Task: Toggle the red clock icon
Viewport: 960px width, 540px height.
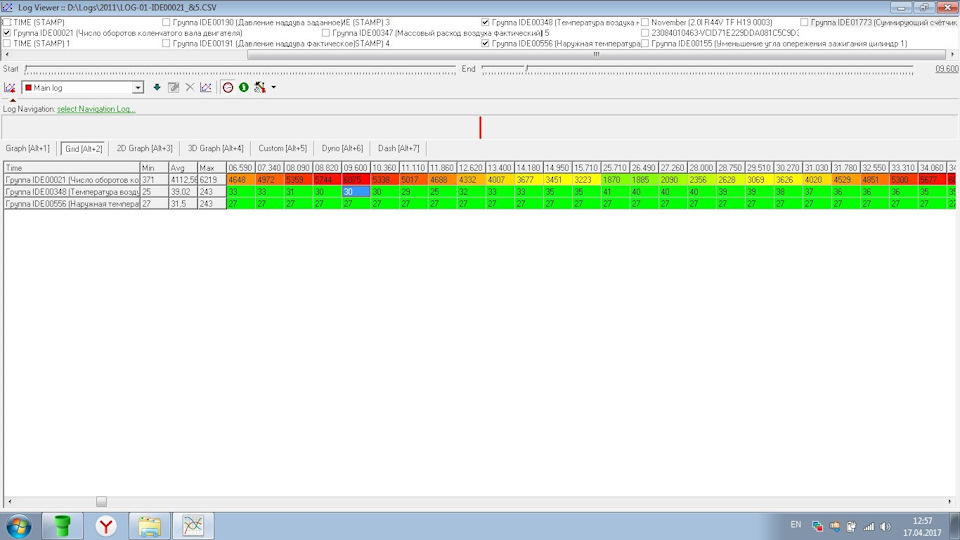Action: (x=228, y=88)
